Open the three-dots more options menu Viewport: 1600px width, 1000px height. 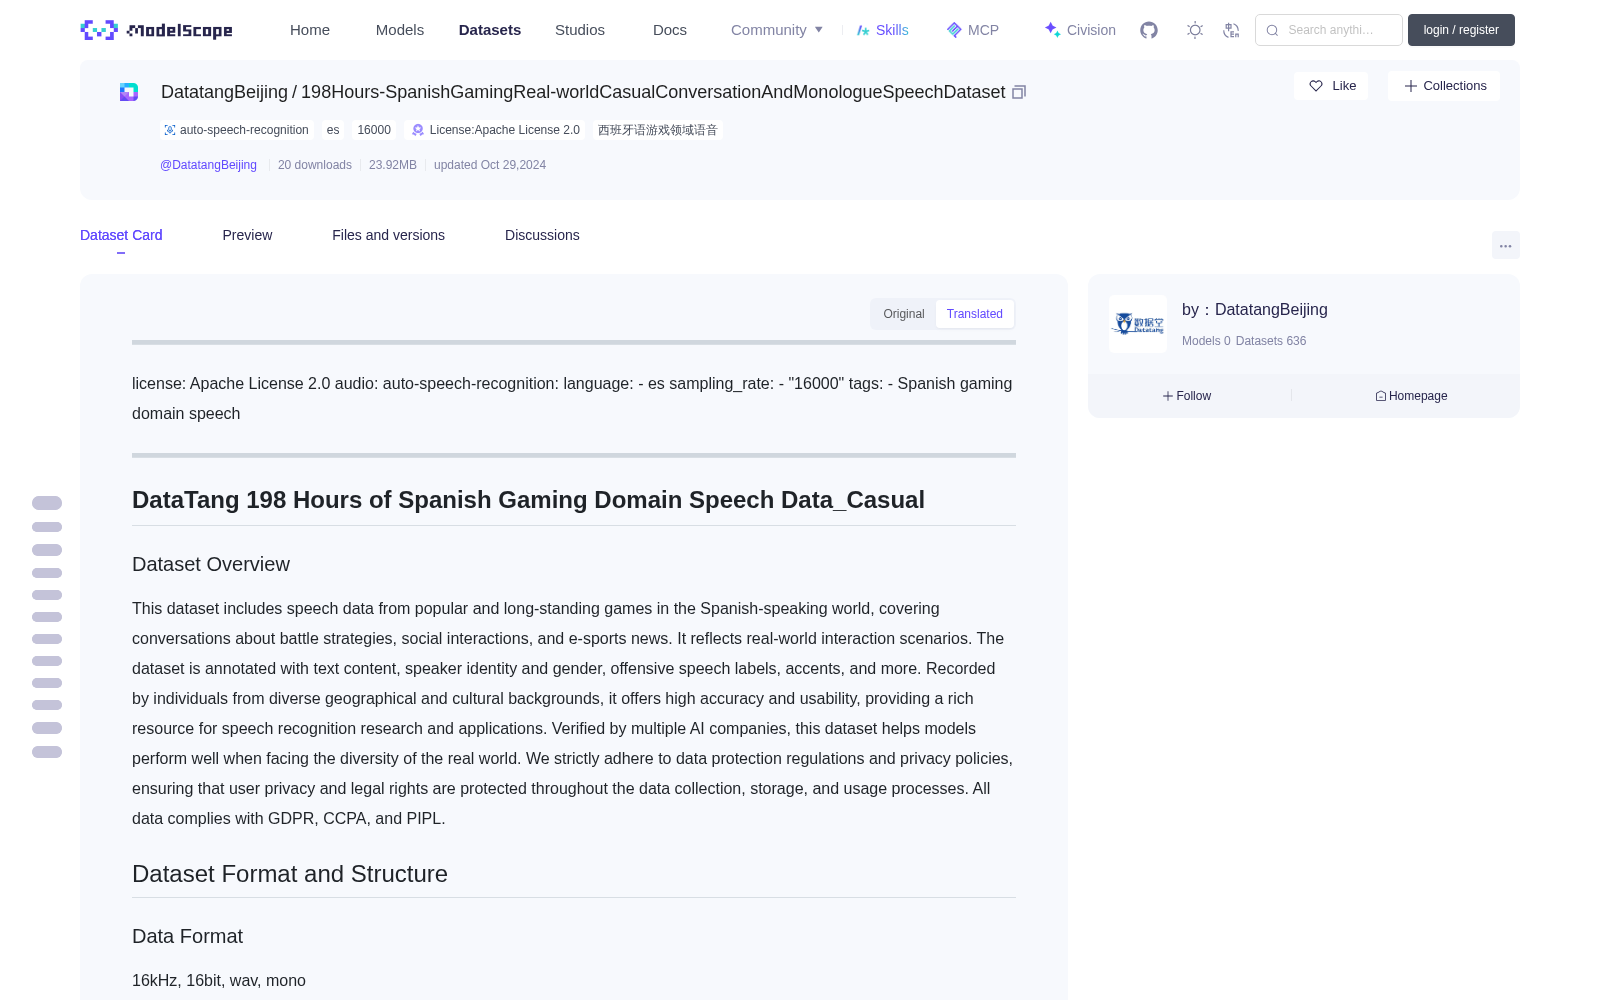click(1506, 245)
